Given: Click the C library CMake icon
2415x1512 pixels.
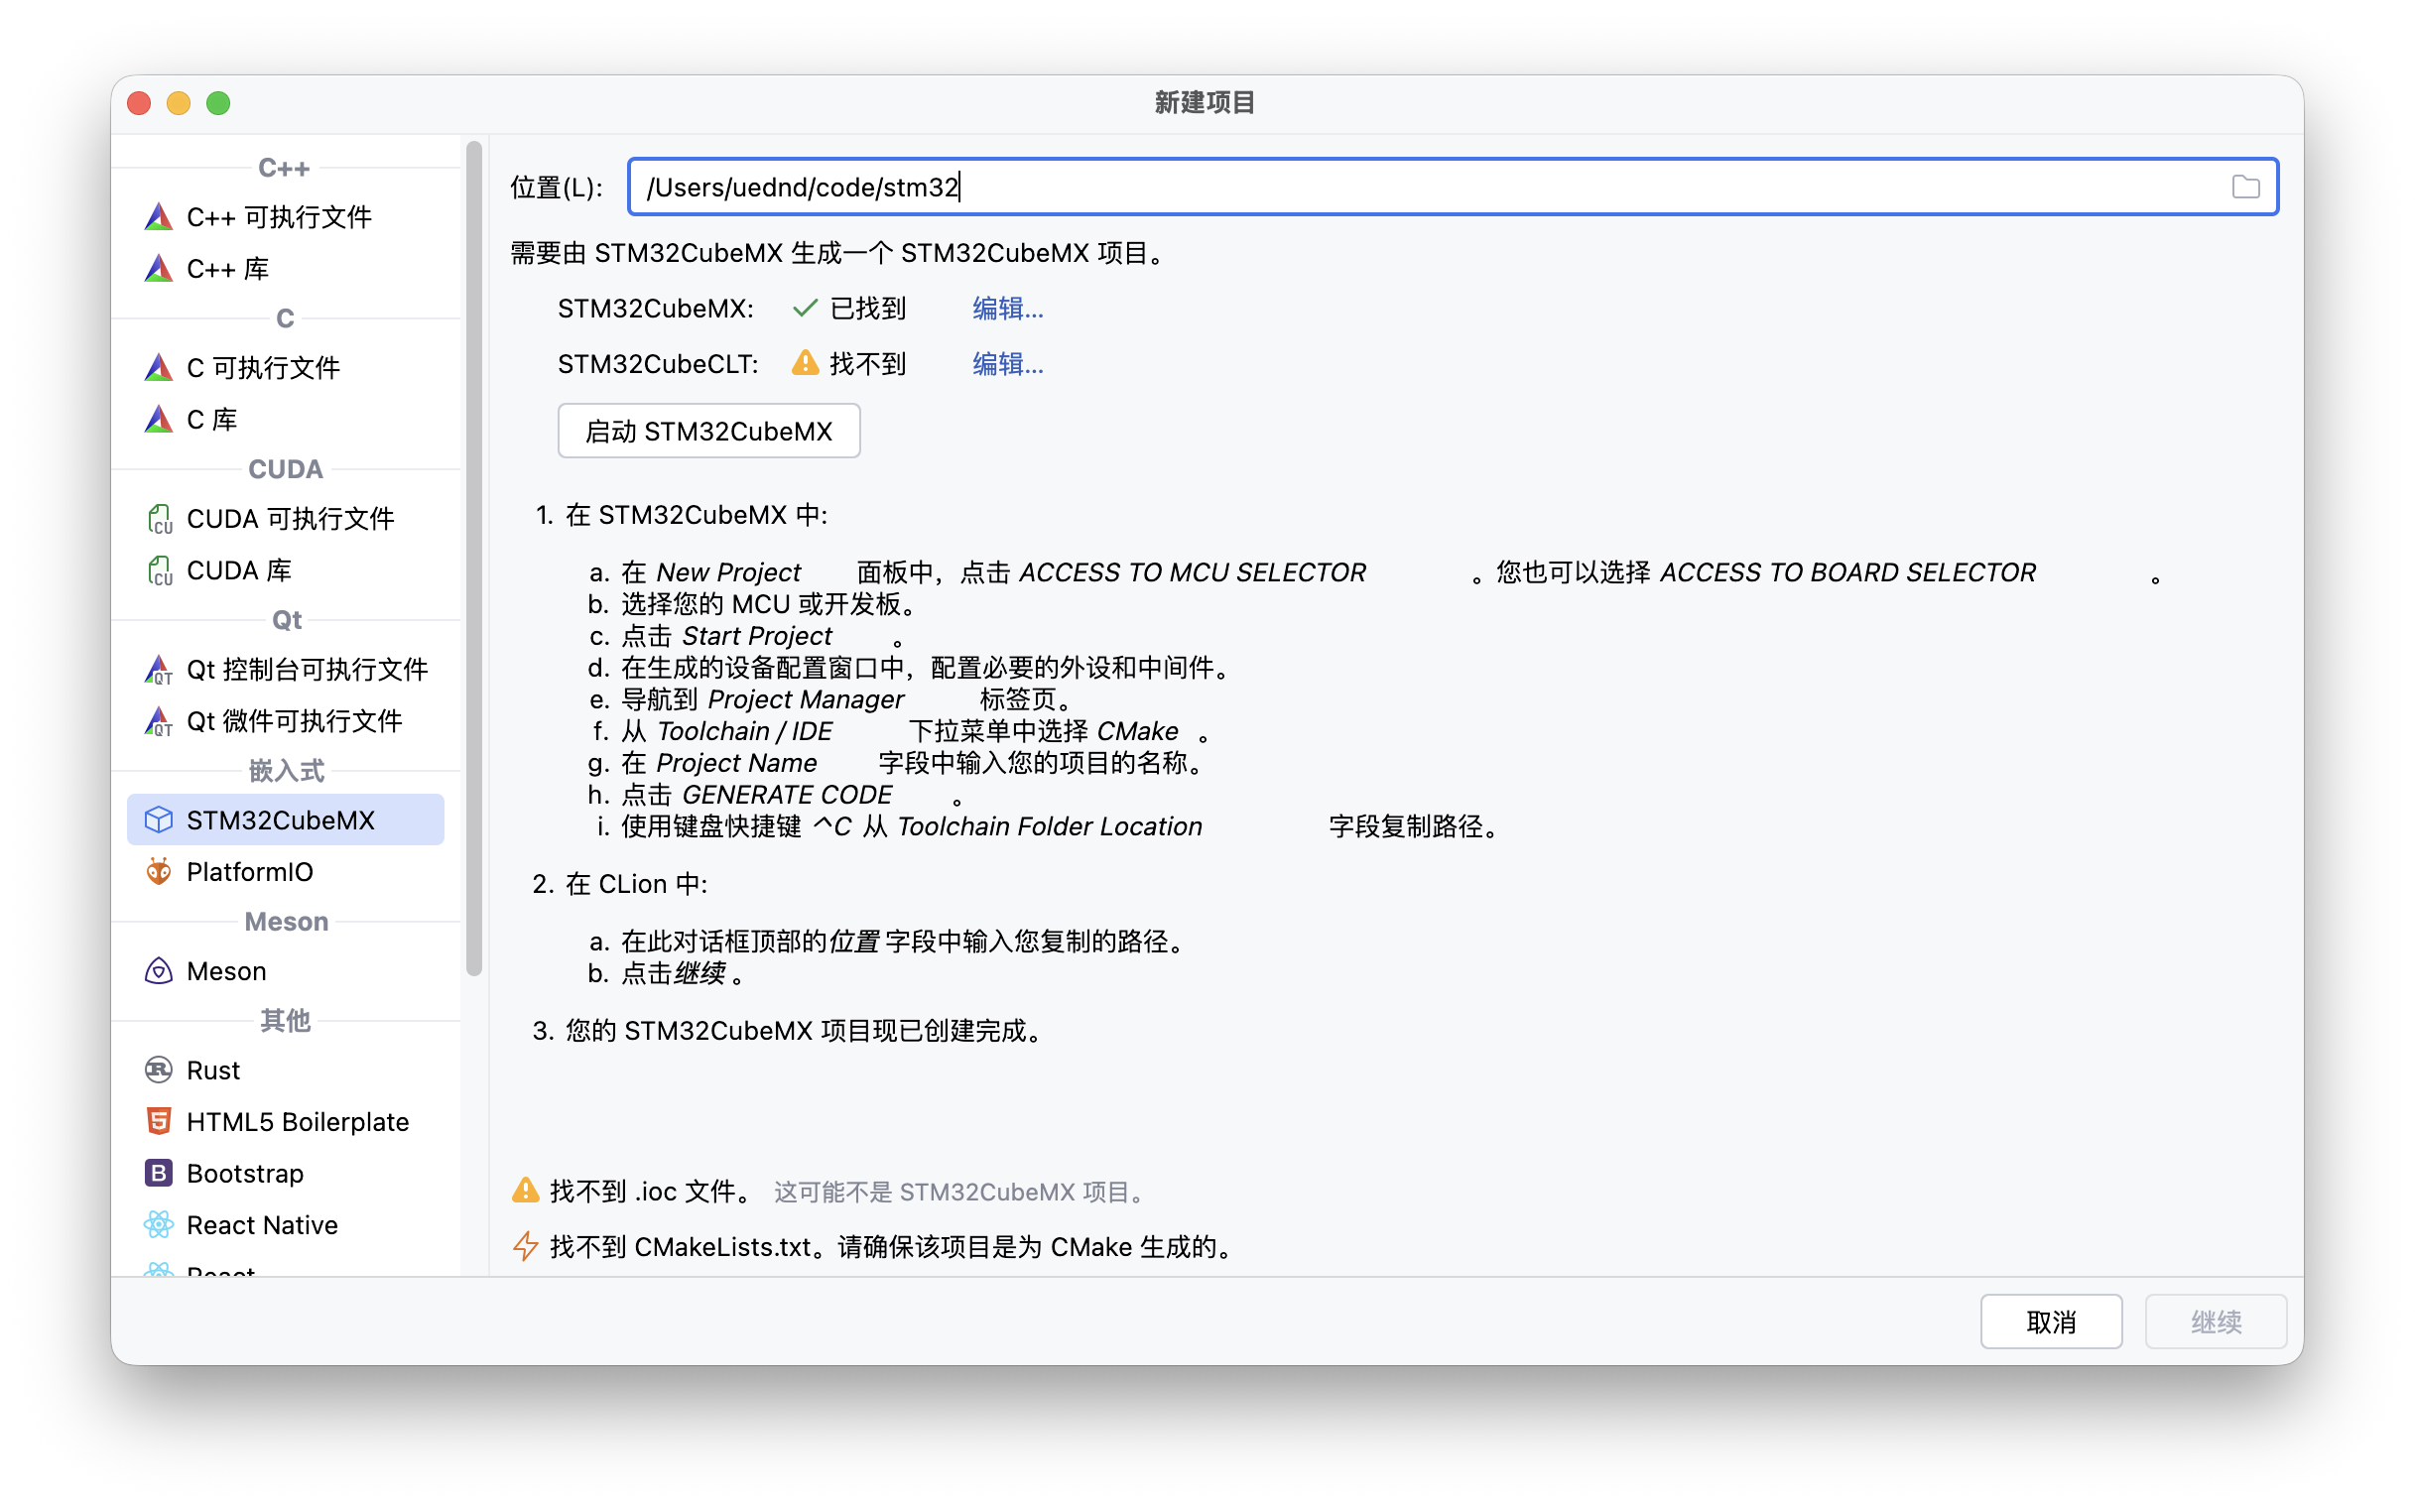Looking at the screenshot, I should click(x=159, y=419).
